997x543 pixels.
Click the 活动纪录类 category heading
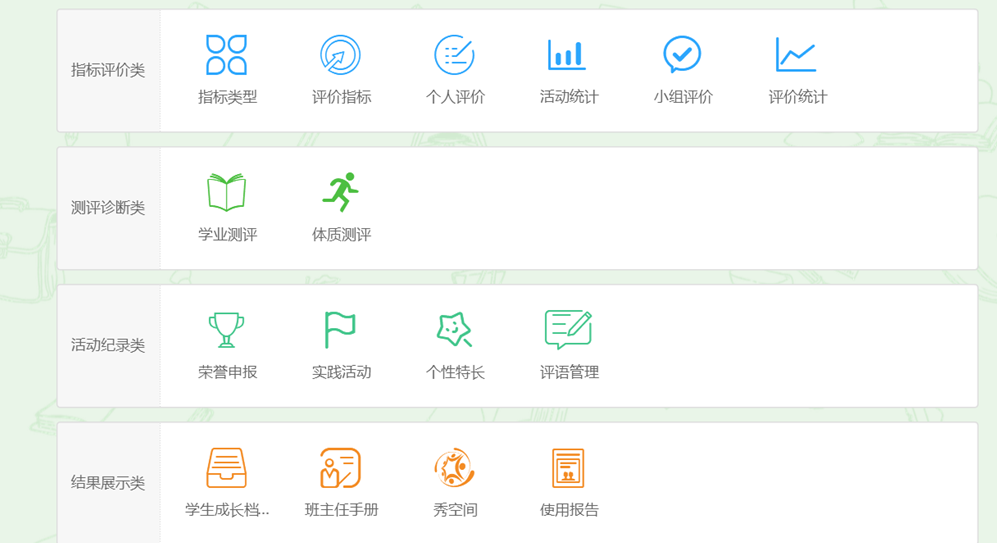(x=108, y=345)
